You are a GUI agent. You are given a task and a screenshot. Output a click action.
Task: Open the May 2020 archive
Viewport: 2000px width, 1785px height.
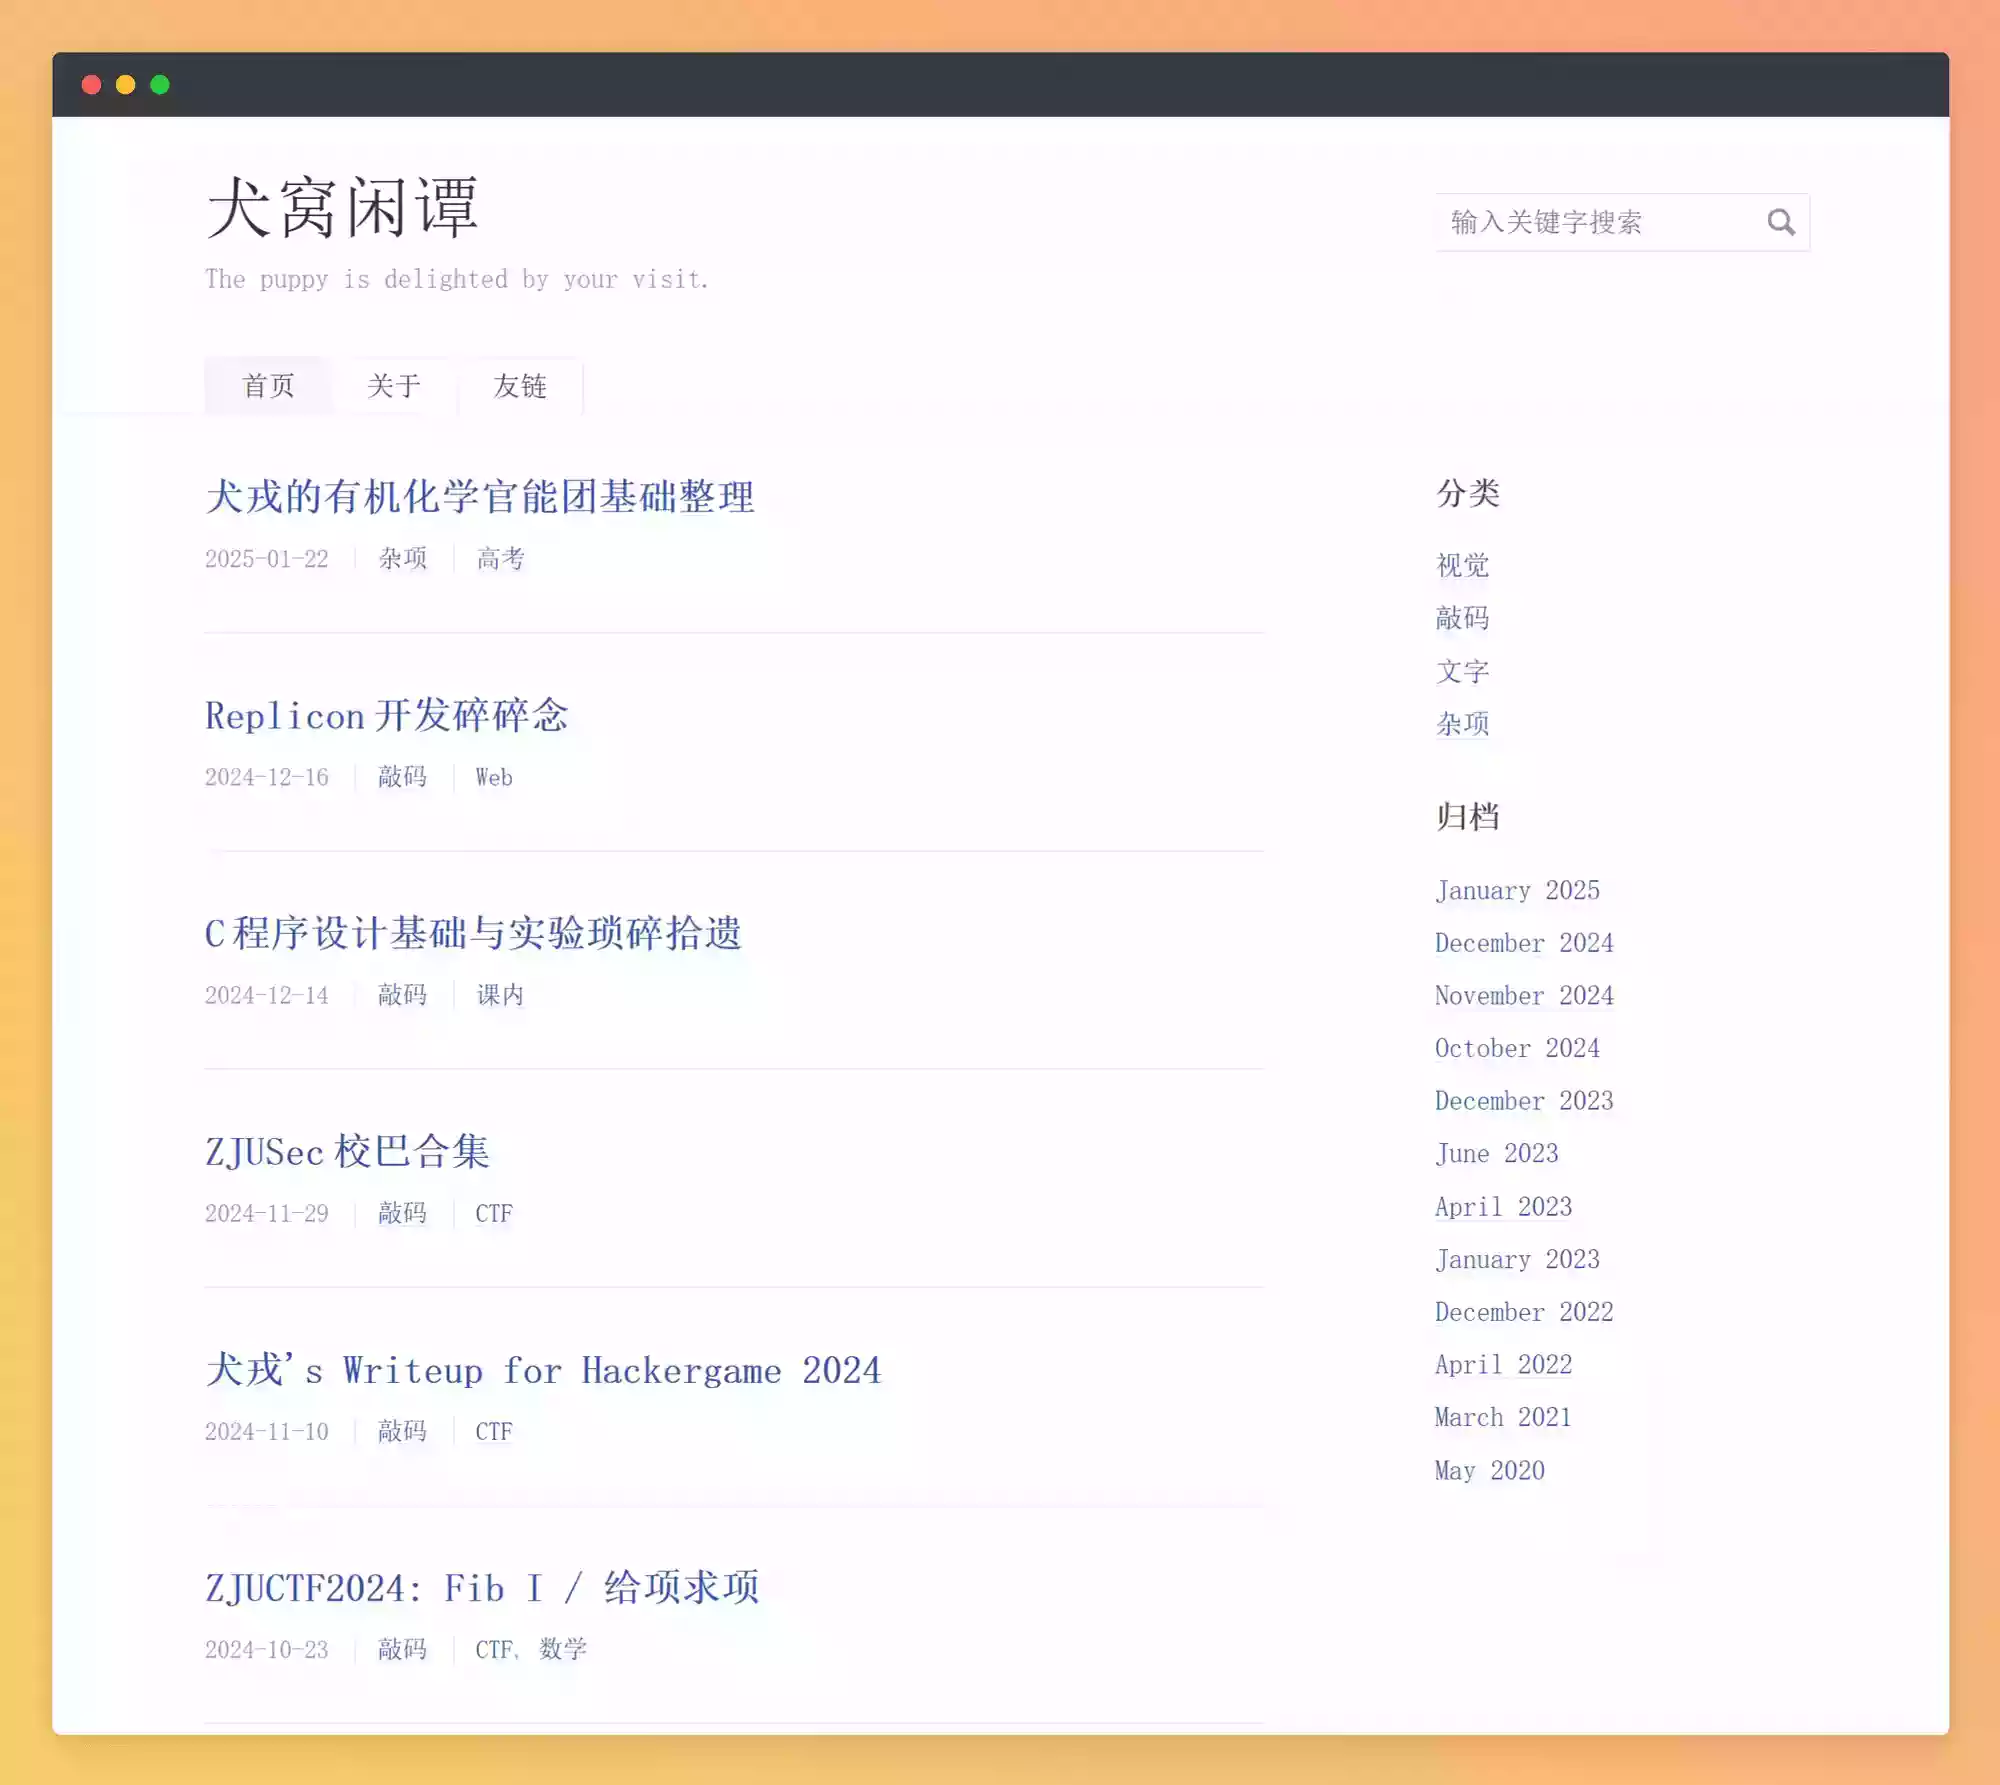[1489, 1470]
